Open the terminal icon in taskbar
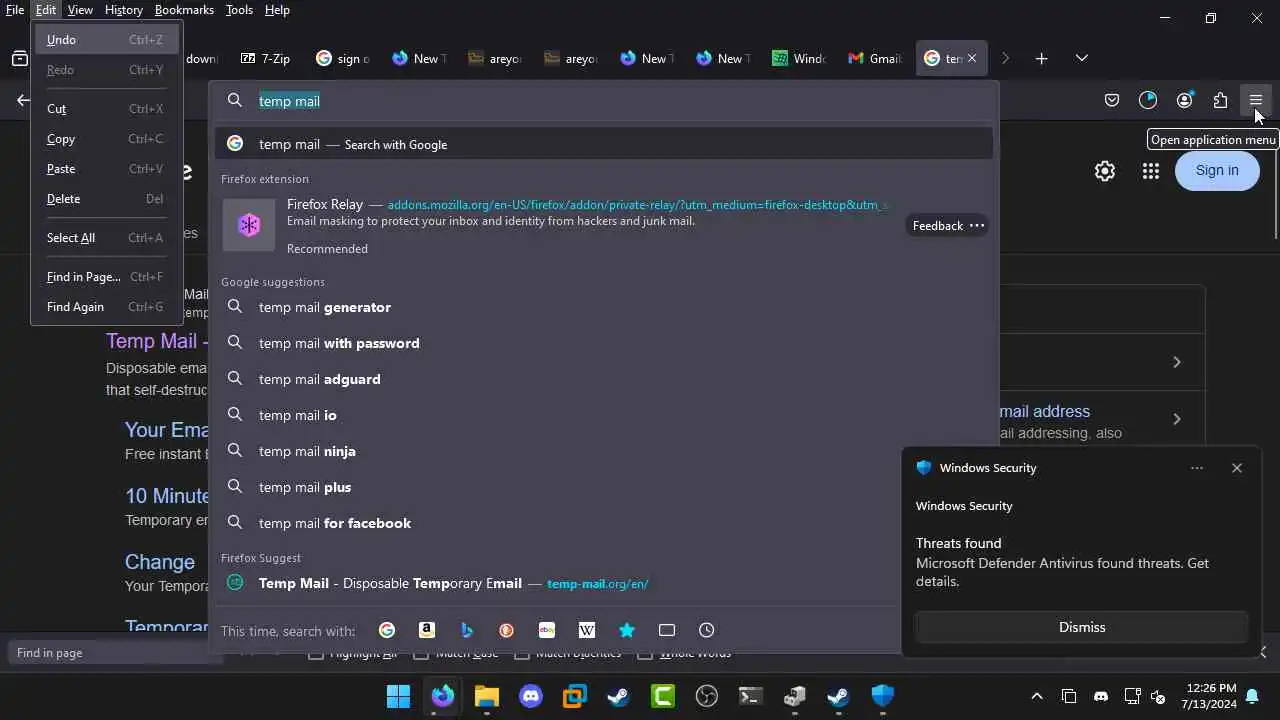Screen dimensions: 1280x720 pos(751,696)
